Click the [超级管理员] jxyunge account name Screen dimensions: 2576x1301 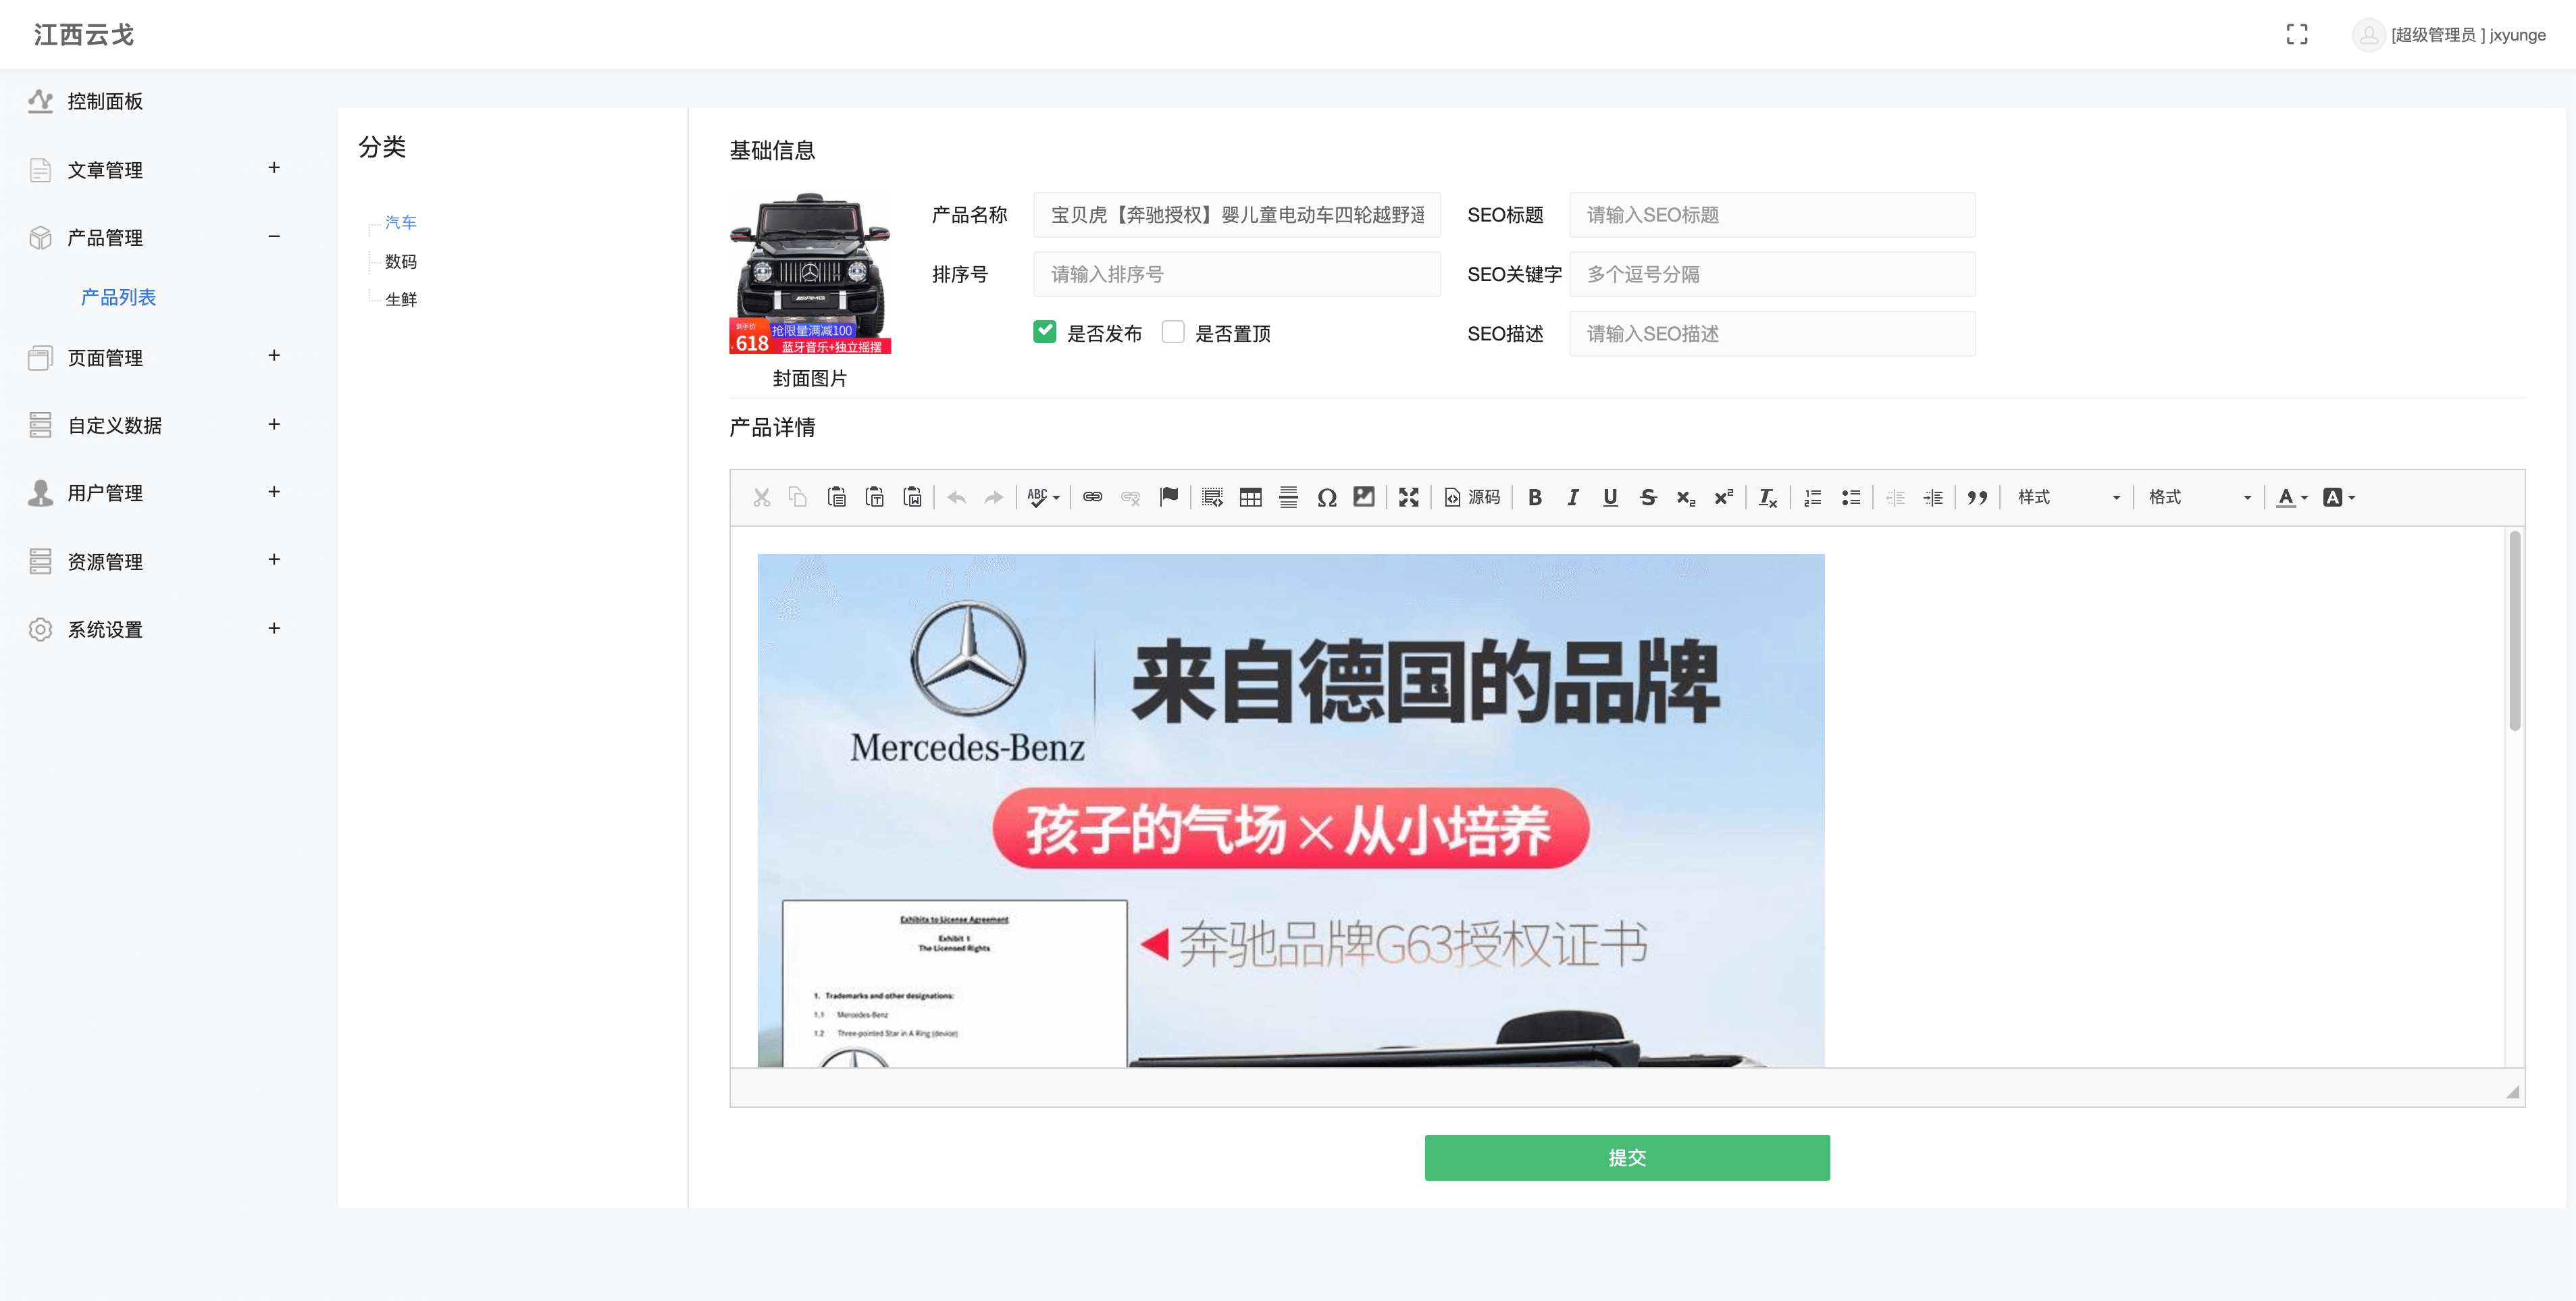tap(2468, 35)
